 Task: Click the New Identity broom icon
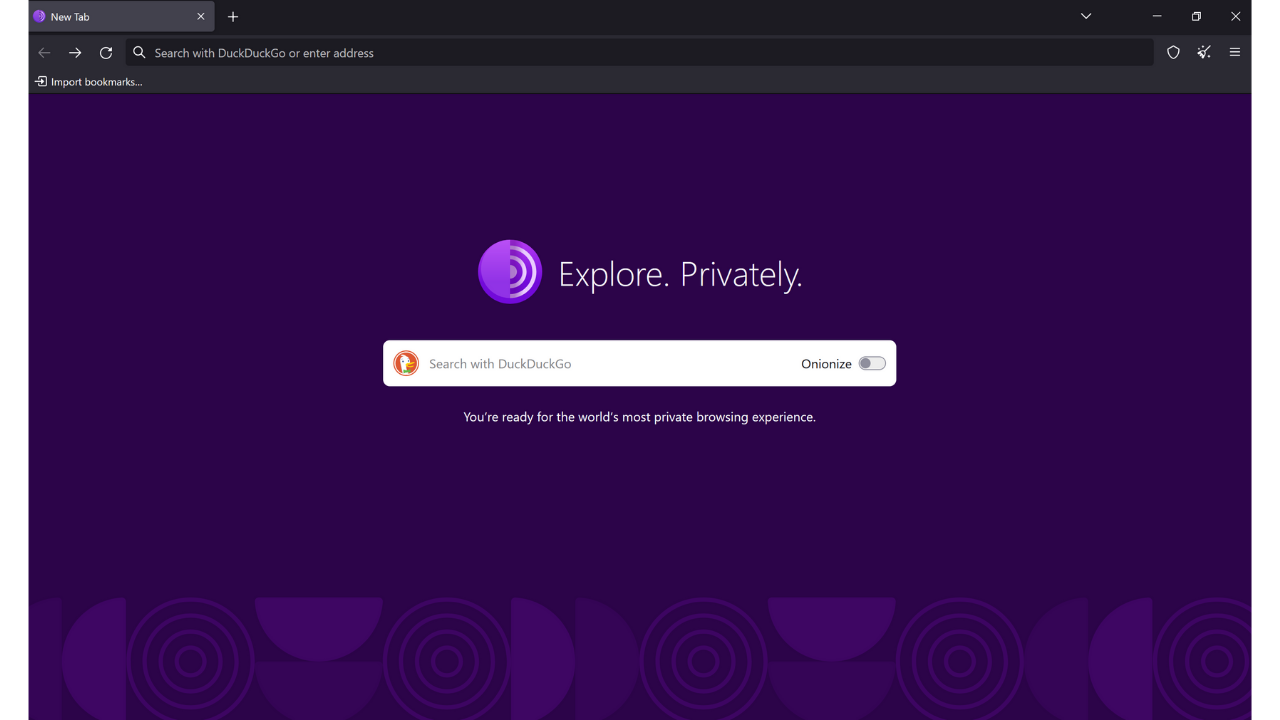click(1203, 52)
